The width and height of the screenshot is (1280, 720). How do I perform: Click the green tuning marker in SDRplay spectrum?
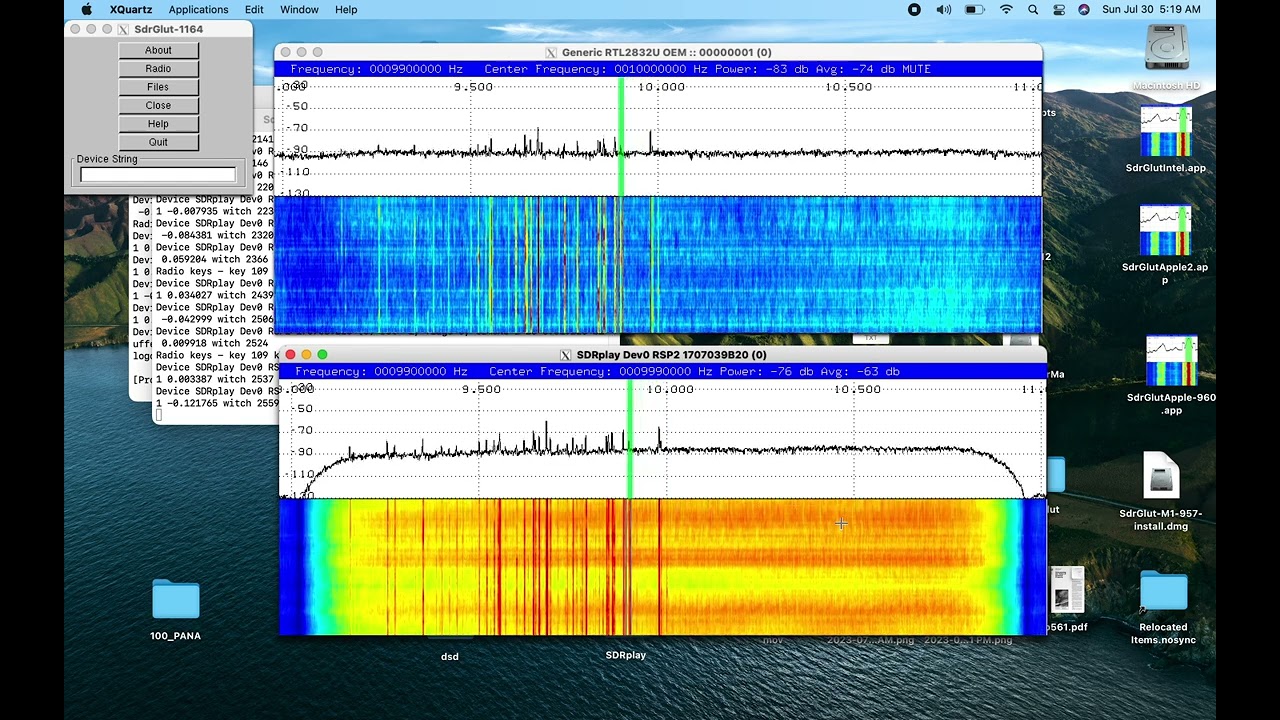click(x=629, y=438)
